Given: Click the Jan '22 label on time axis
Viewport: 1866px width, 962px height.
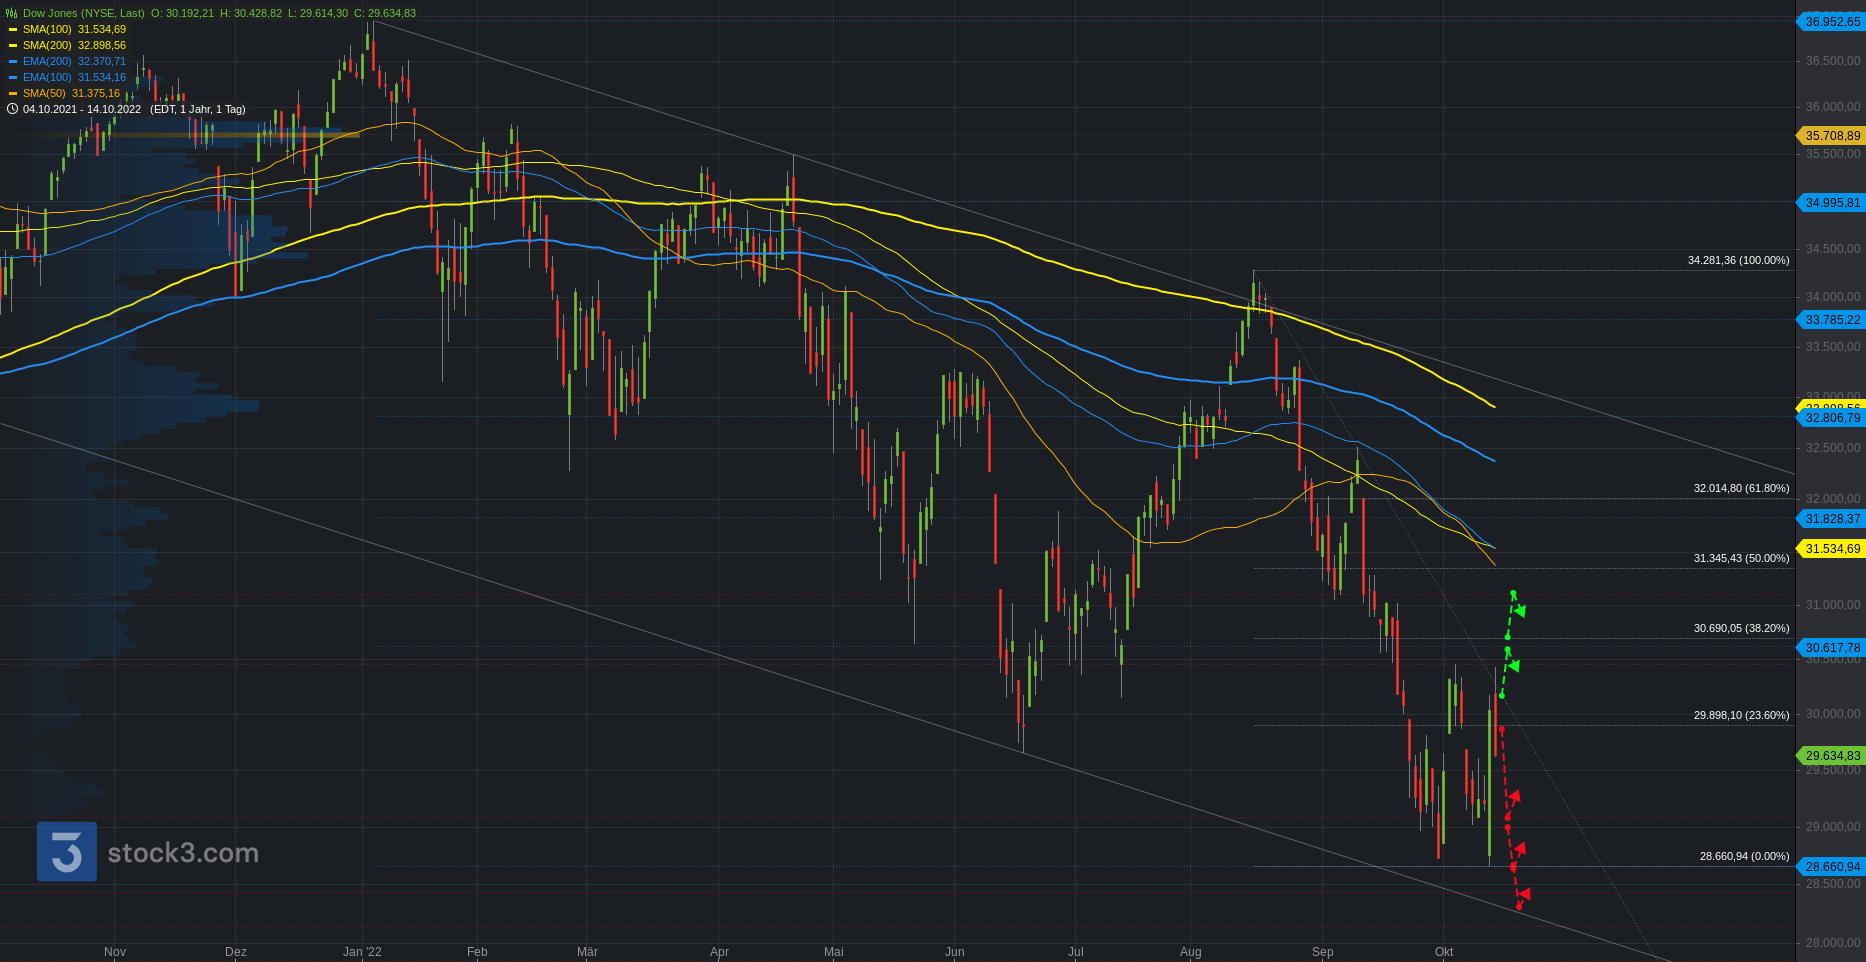Looking at the screenshot, I should pyautogui.click(x=362, y=951).
